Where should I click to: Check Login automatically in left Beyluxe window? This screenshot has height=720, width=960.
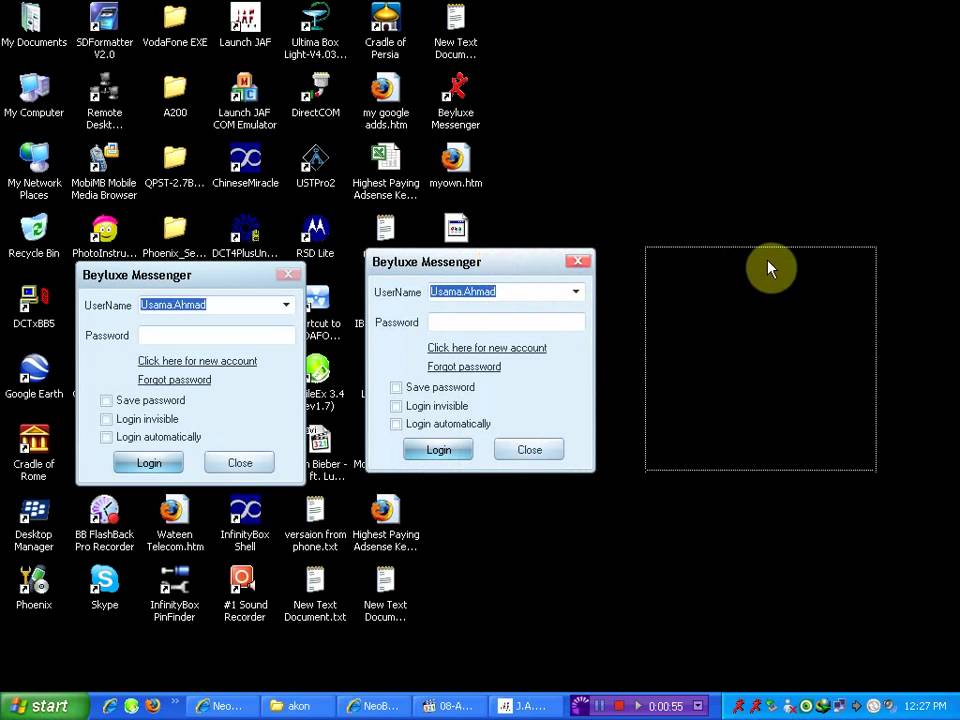(107, 437)
